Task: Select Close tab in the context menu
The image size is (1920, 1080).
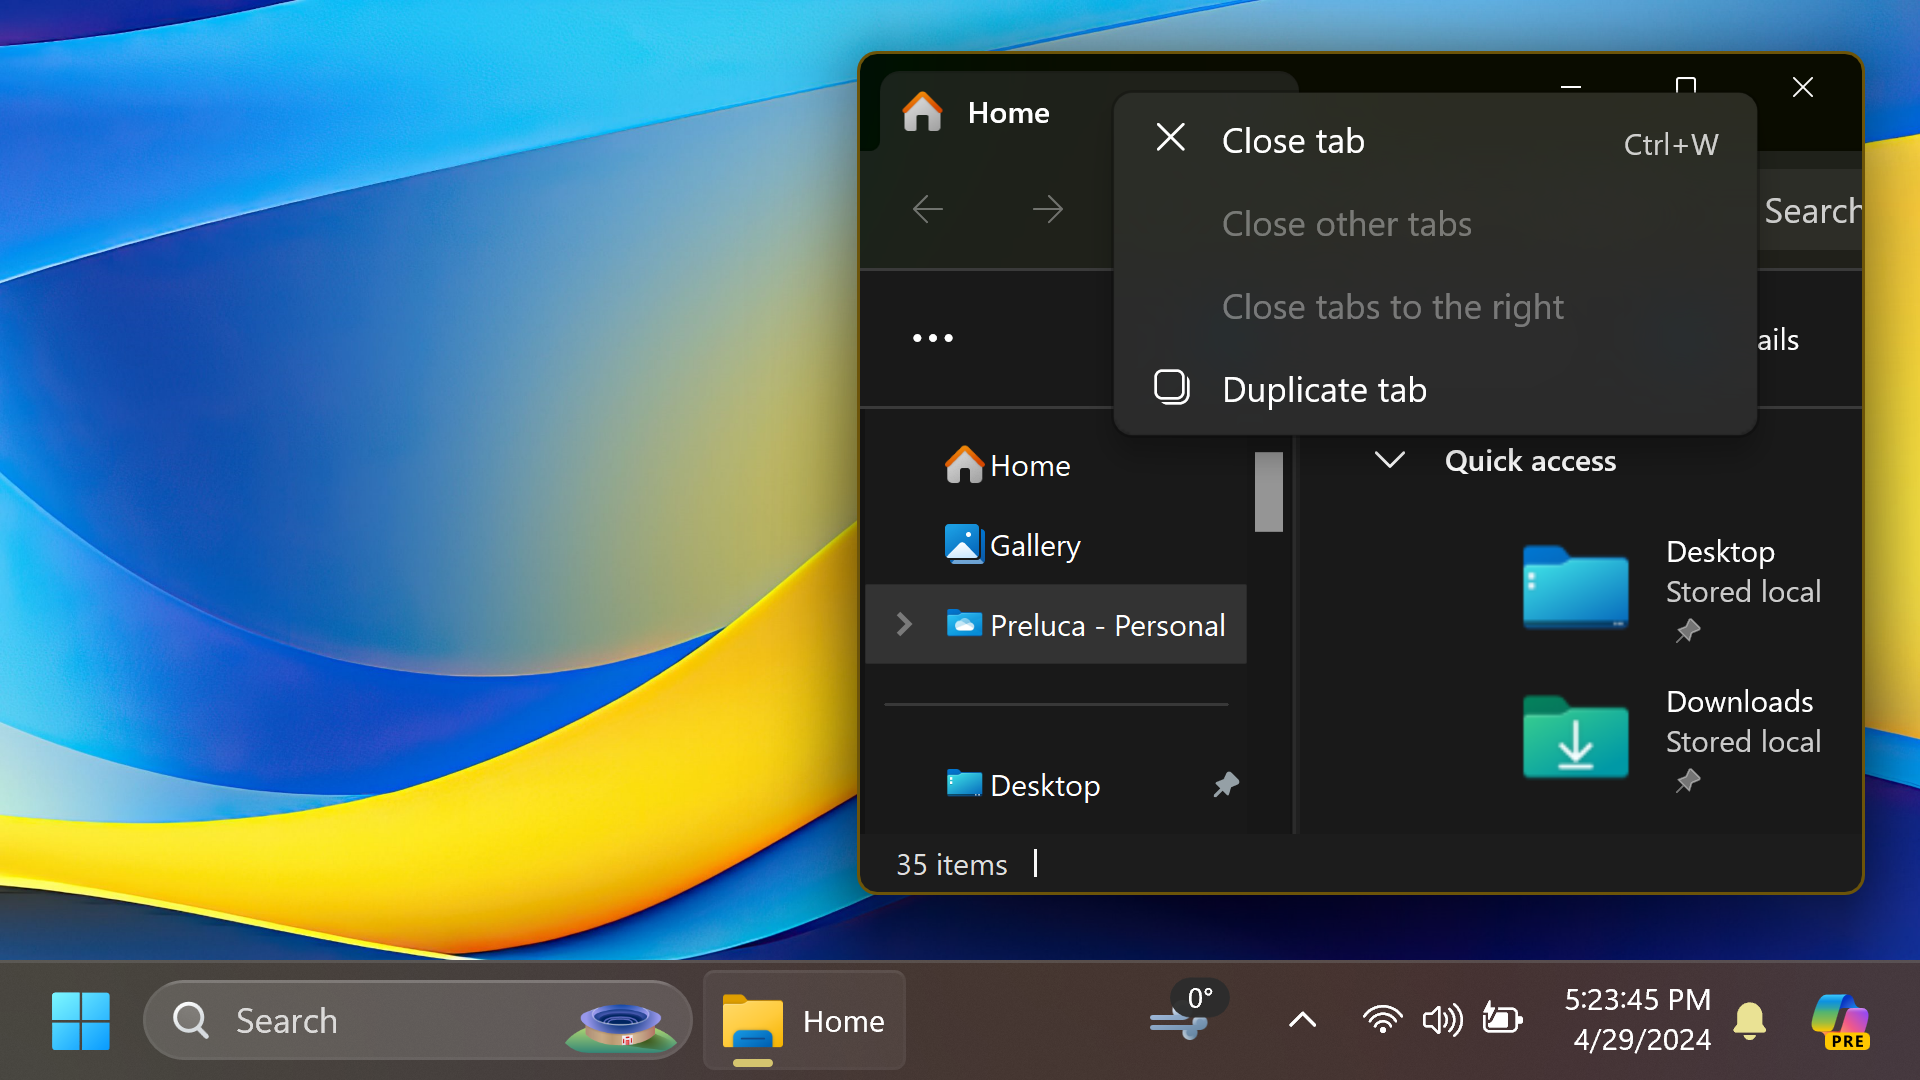Action: [x=1435, y=142]
